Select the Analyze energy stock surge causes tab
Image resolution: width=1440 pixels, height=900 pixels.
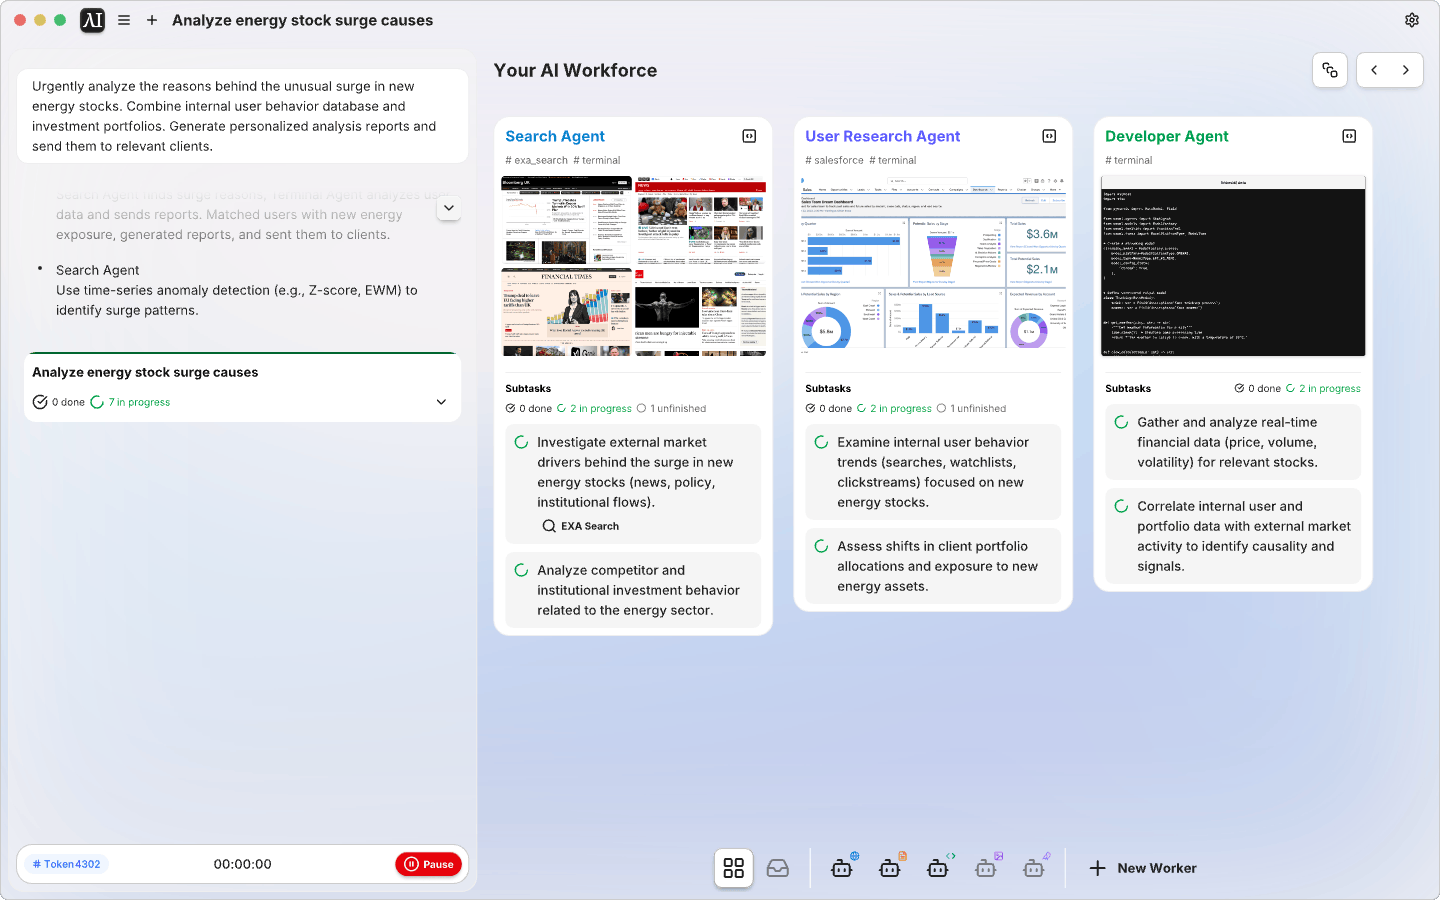[x=303, y=20]
